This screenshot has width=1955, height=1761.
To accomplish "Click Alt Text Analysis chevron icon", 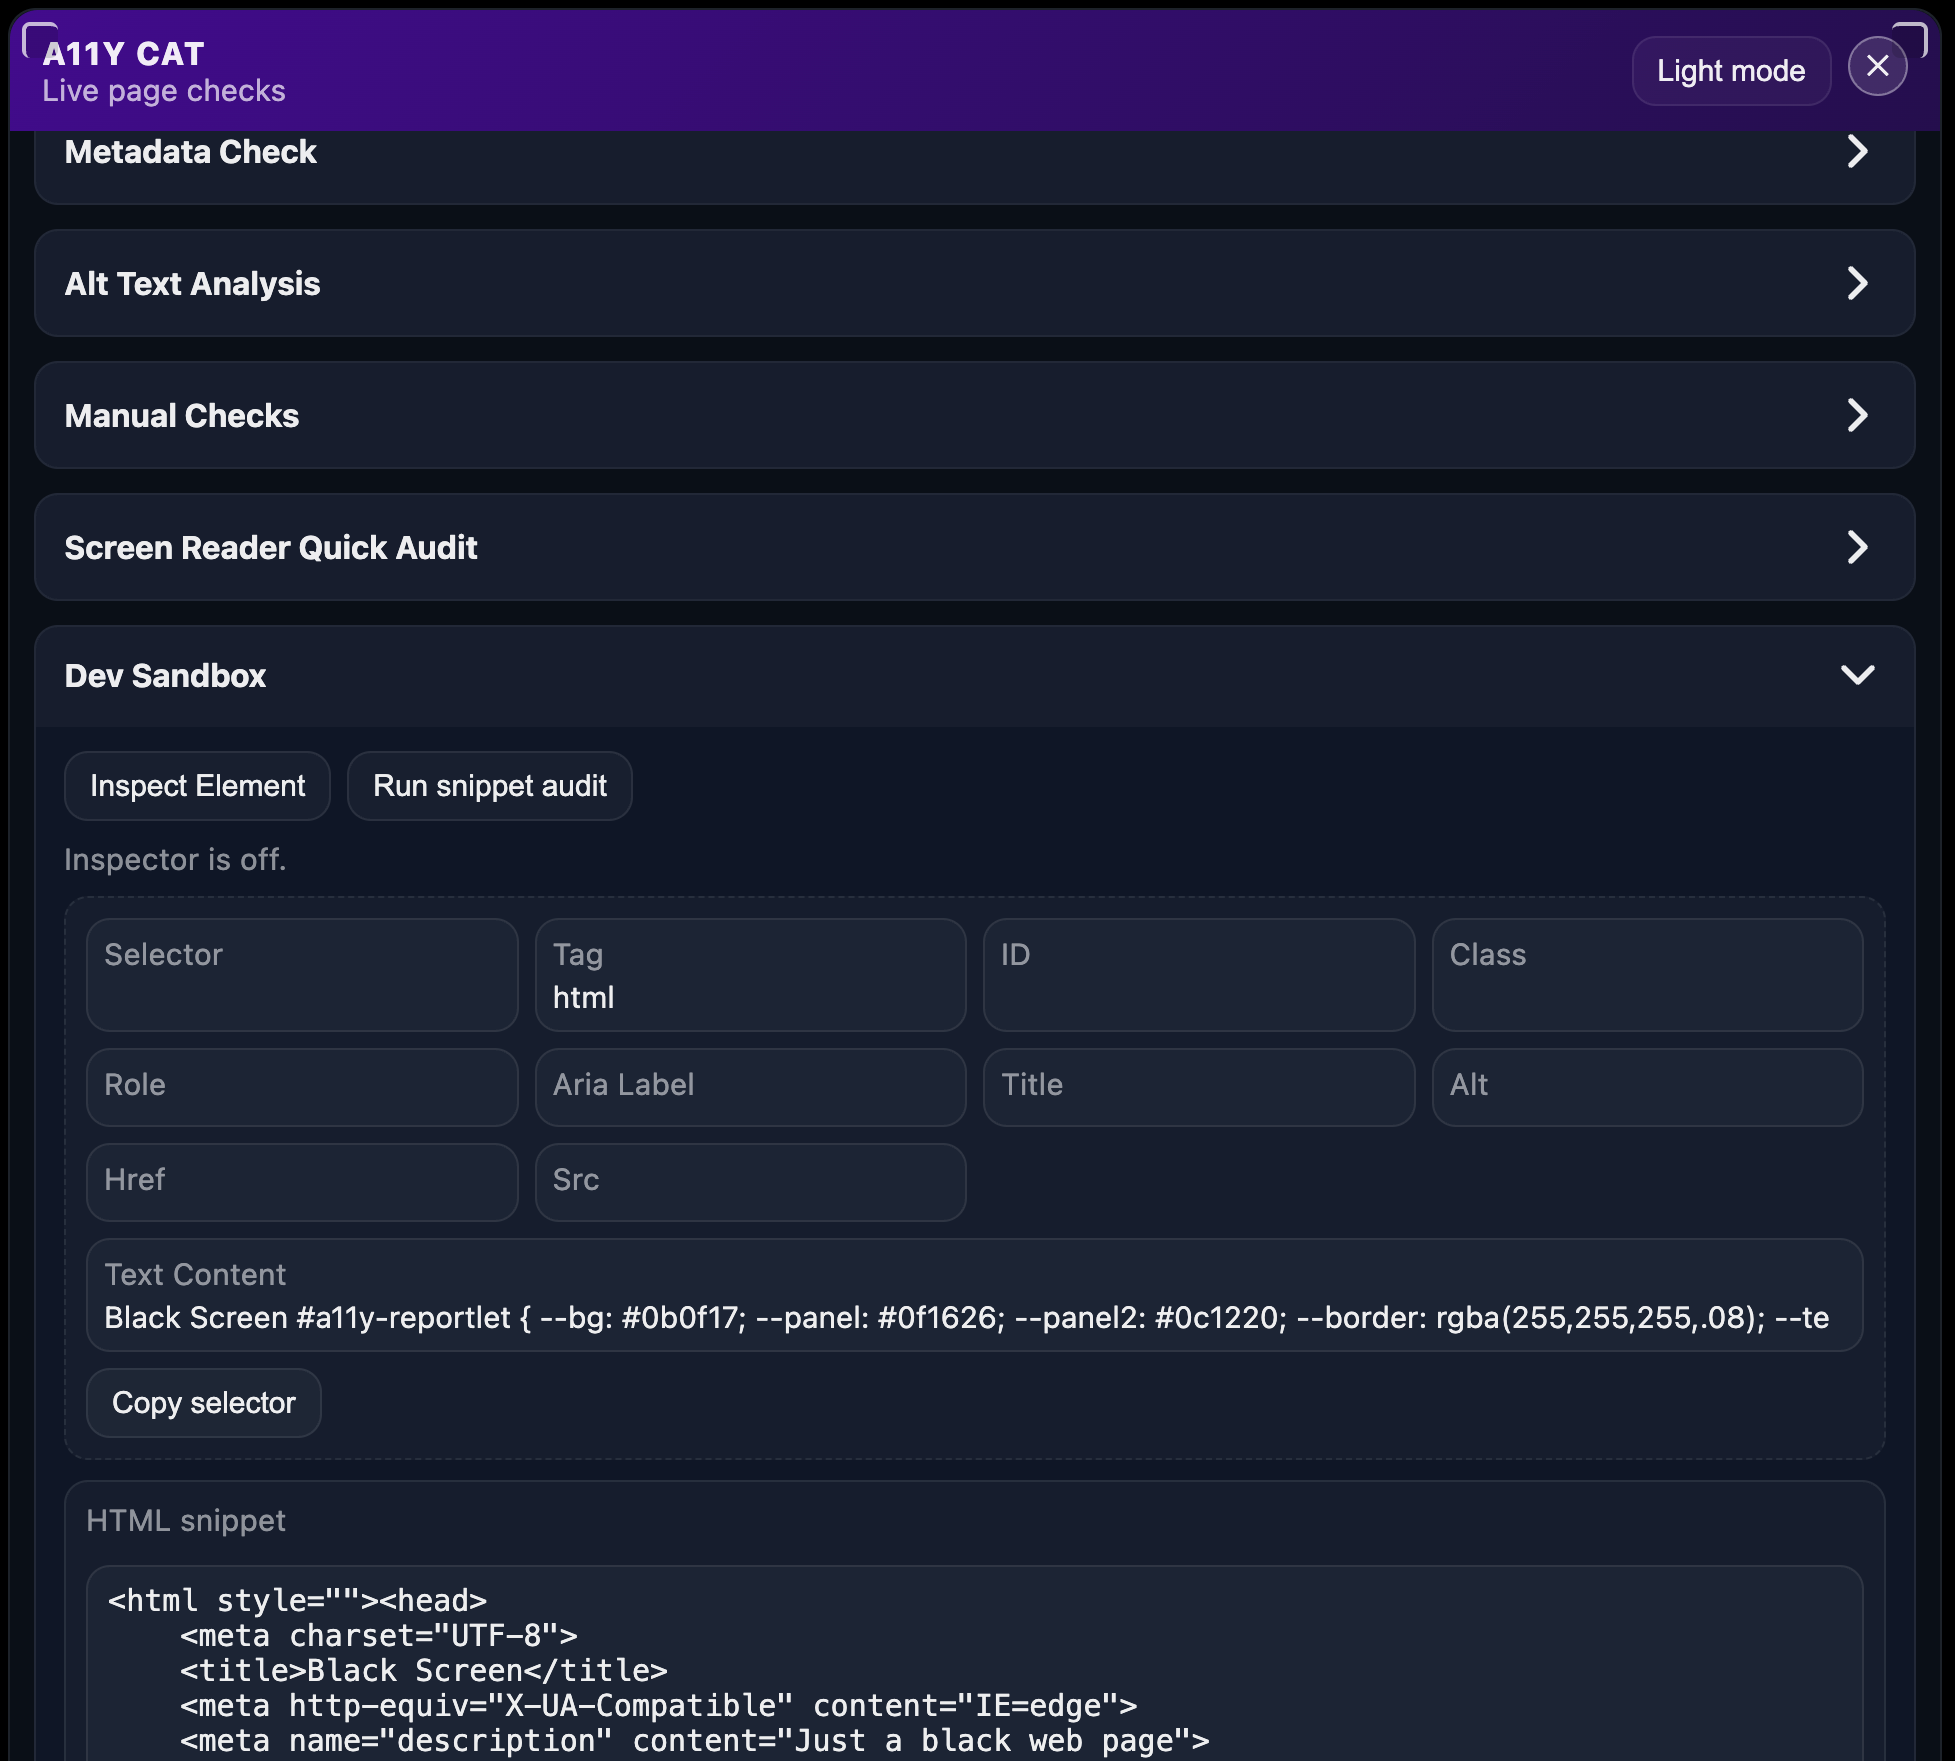I will (x=1856, y=284).
